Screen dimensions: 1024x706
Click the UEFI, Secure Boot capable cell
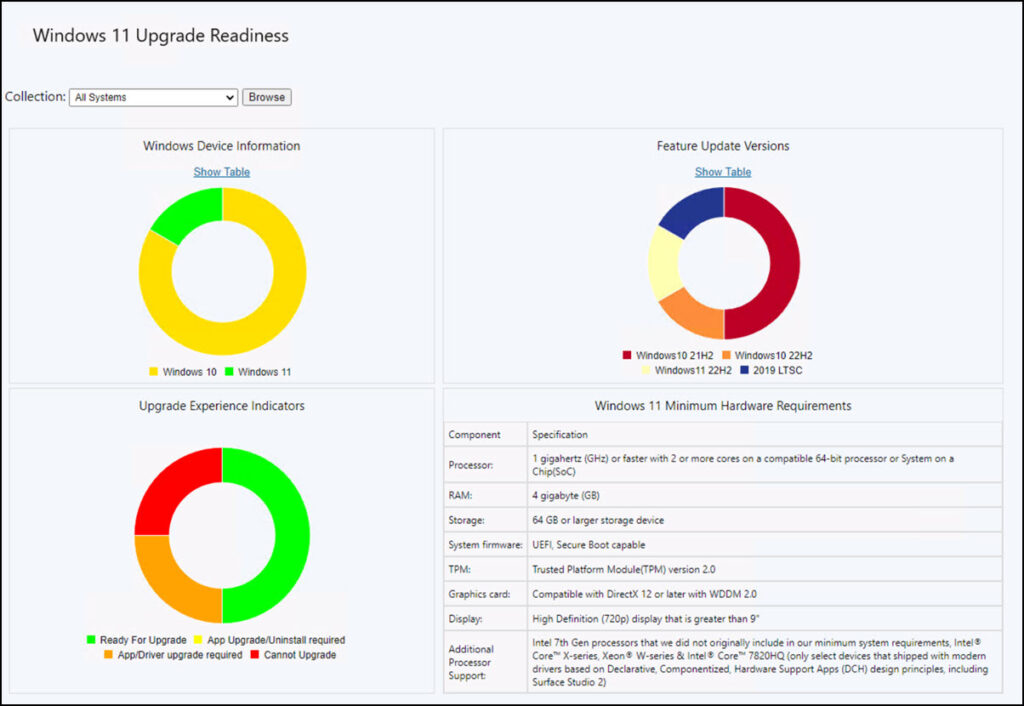(x=765, y=545)
